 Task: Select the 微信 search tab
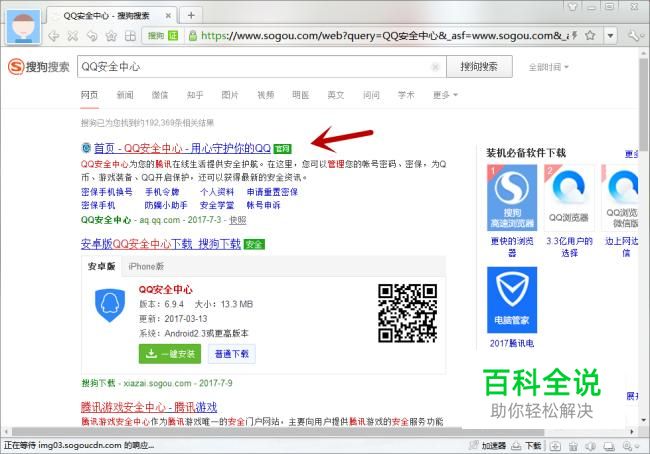coord(160,95)
